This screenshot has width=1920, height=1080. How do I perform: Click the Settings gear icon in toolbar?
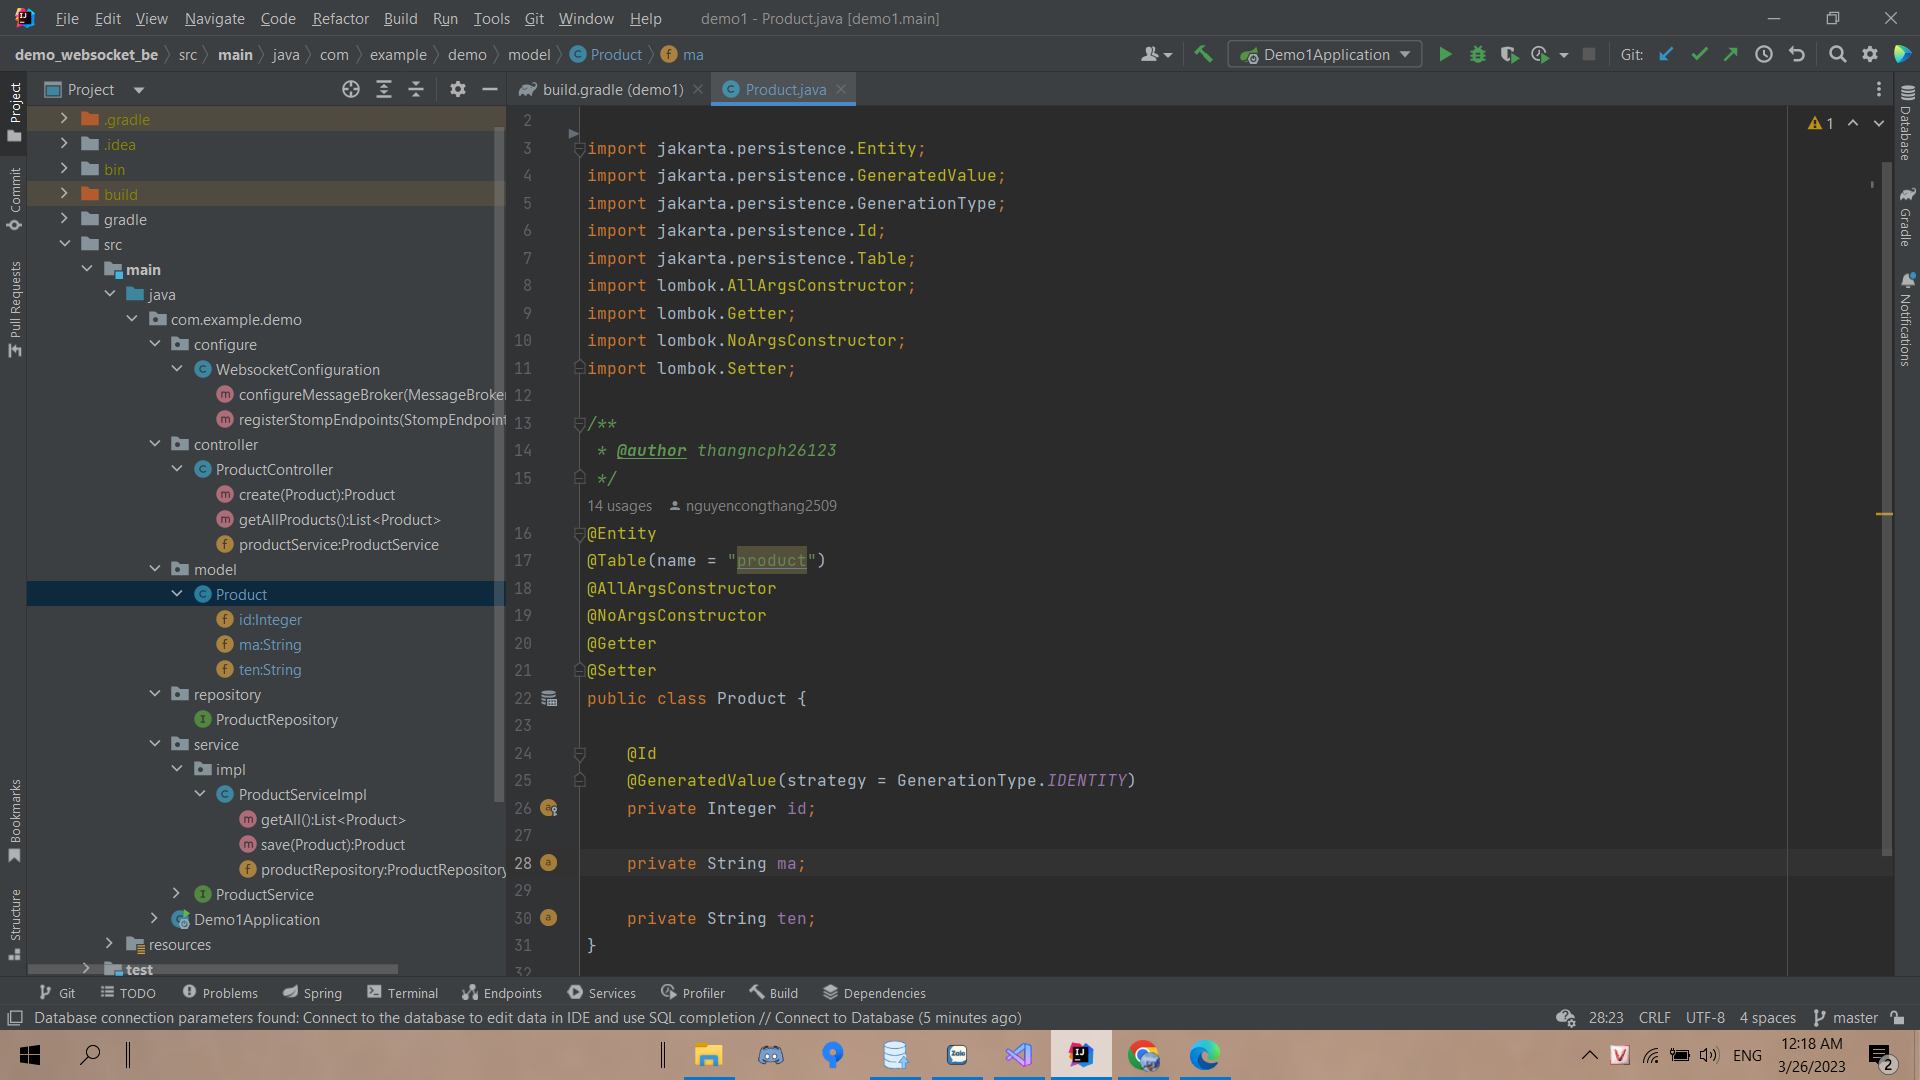(1870, 54)
